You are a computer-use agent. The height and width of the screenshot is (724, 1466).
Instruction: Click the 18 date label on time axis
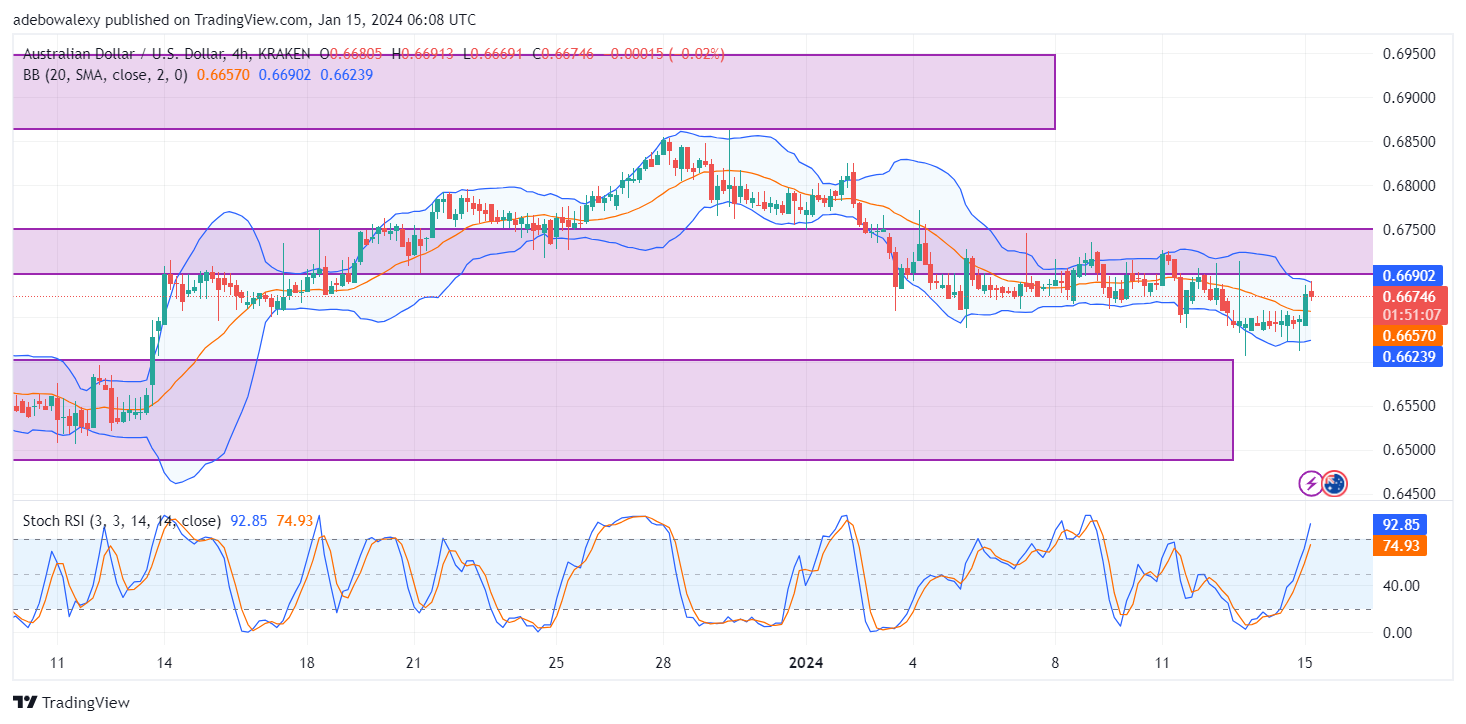(307, 663)
